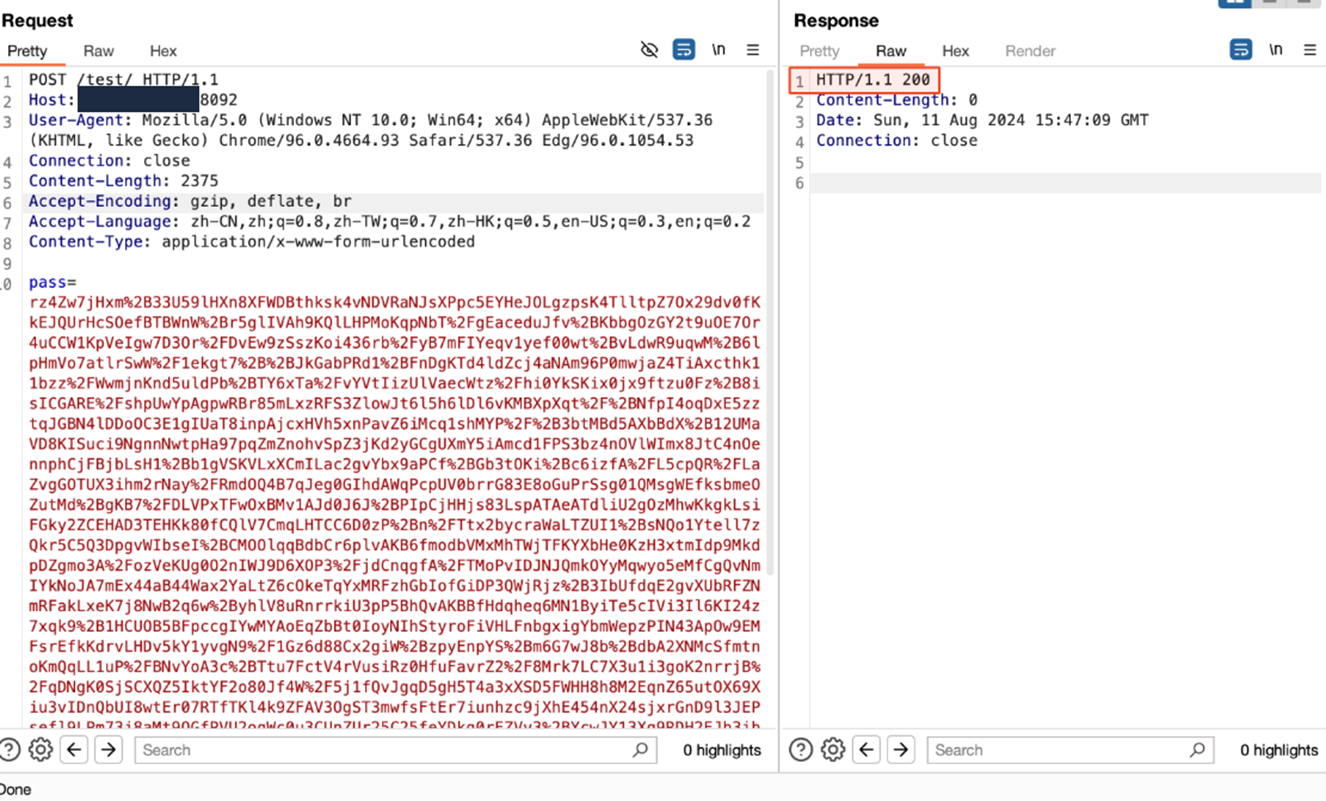Click Request search help question icon
1326x801 pixels.
10,749
